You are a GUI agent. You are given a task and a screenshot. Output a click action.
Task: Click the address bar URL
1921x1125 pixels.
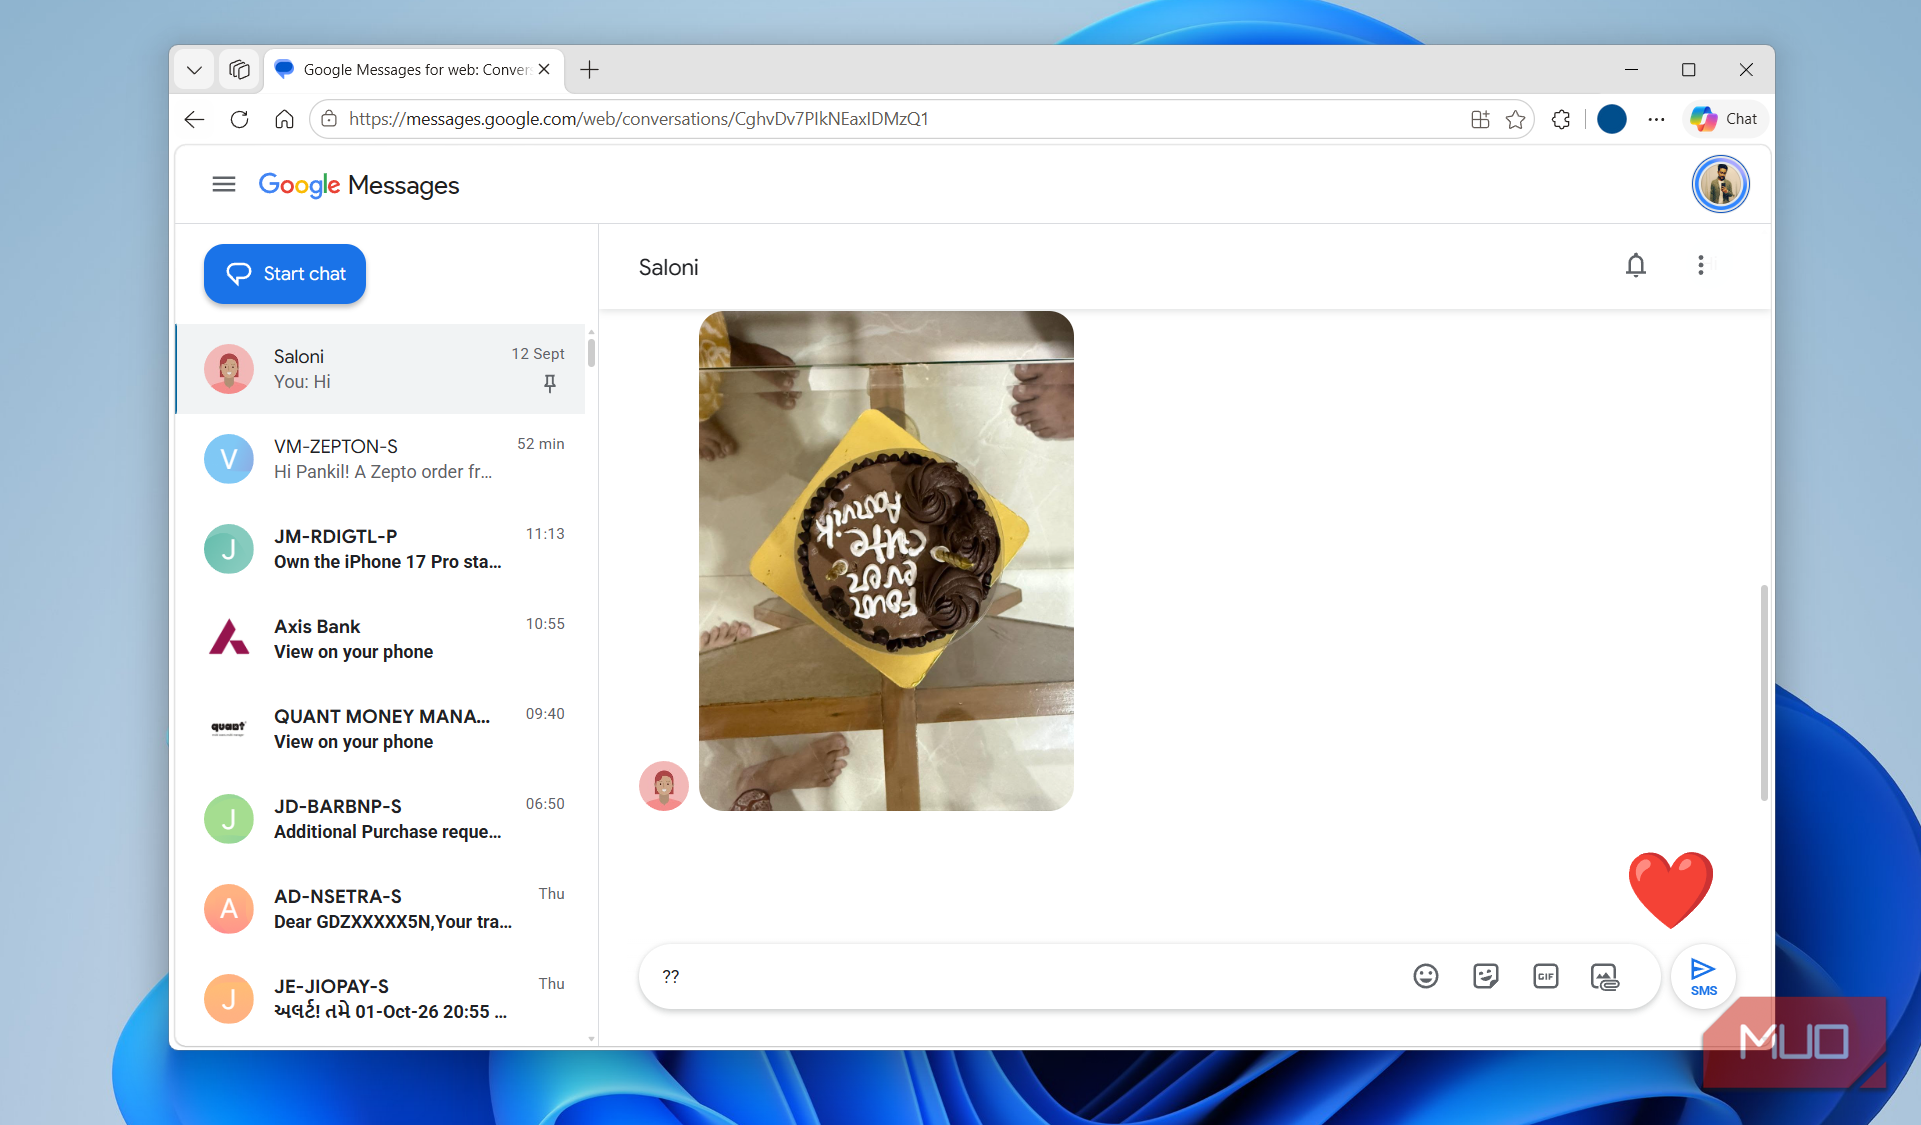[x=638, y=119]
